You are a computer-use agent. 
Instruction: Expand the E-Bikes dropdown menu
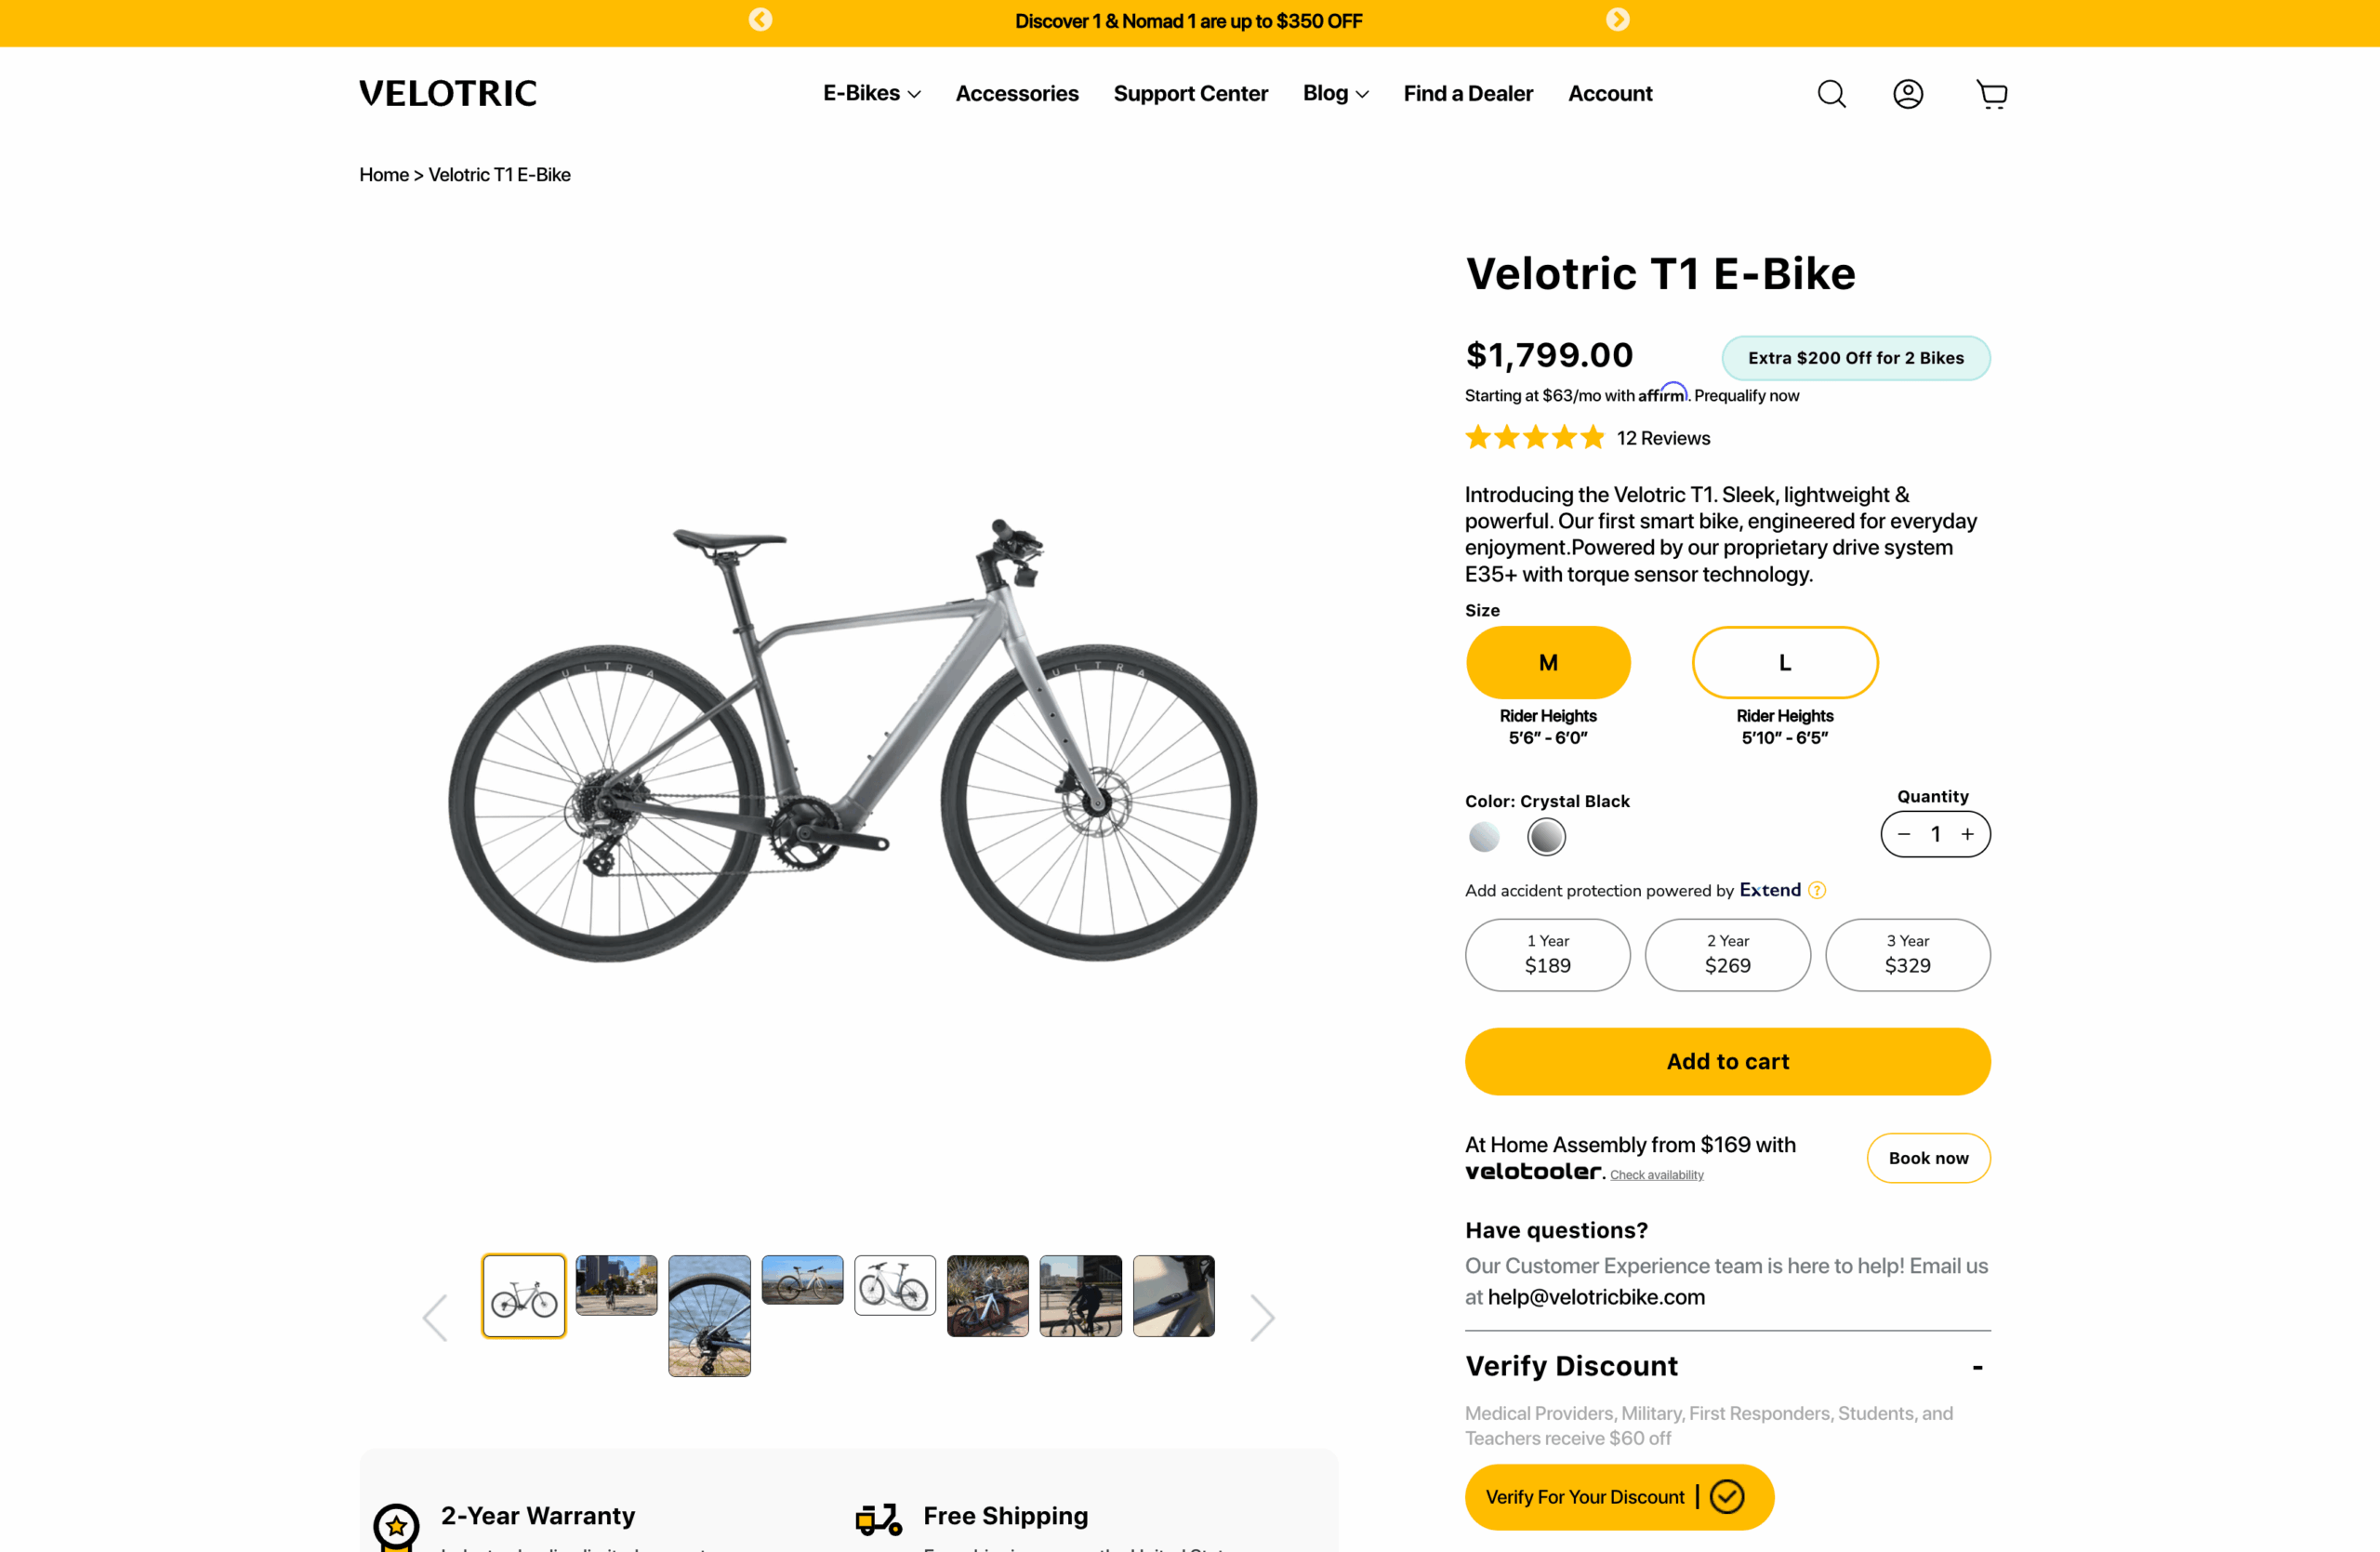[x=871, y=93]
